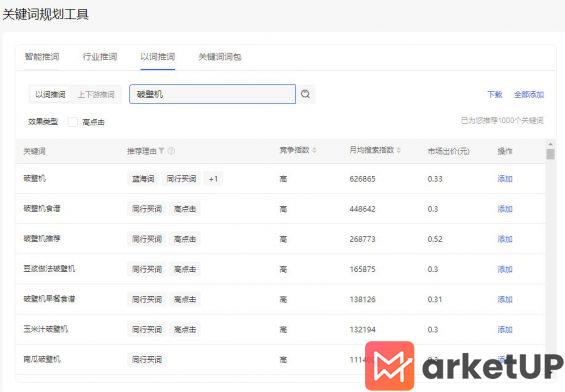Click the market bid value 0.33

435,179
